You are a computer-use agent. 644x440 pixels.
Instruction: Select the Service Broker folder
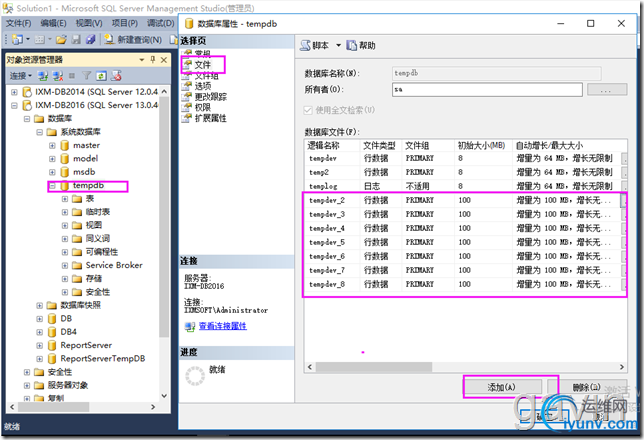114,265
